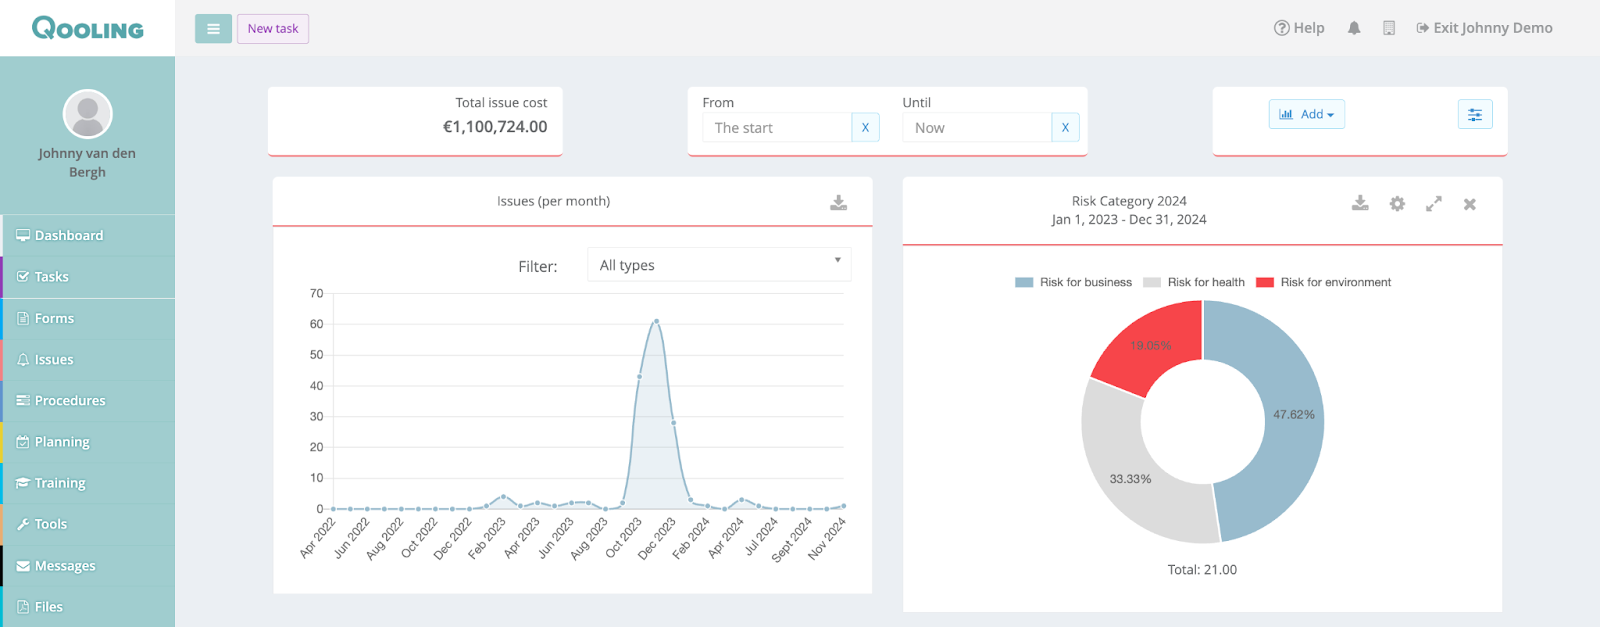Open Messages in sidebar
The height and width of the screenshot is (627, 1600).
tap(88, 566)
